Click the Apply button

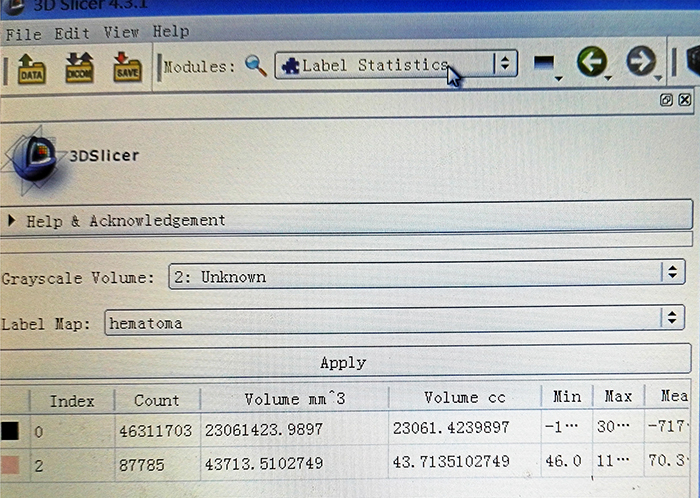pos(346,362)
